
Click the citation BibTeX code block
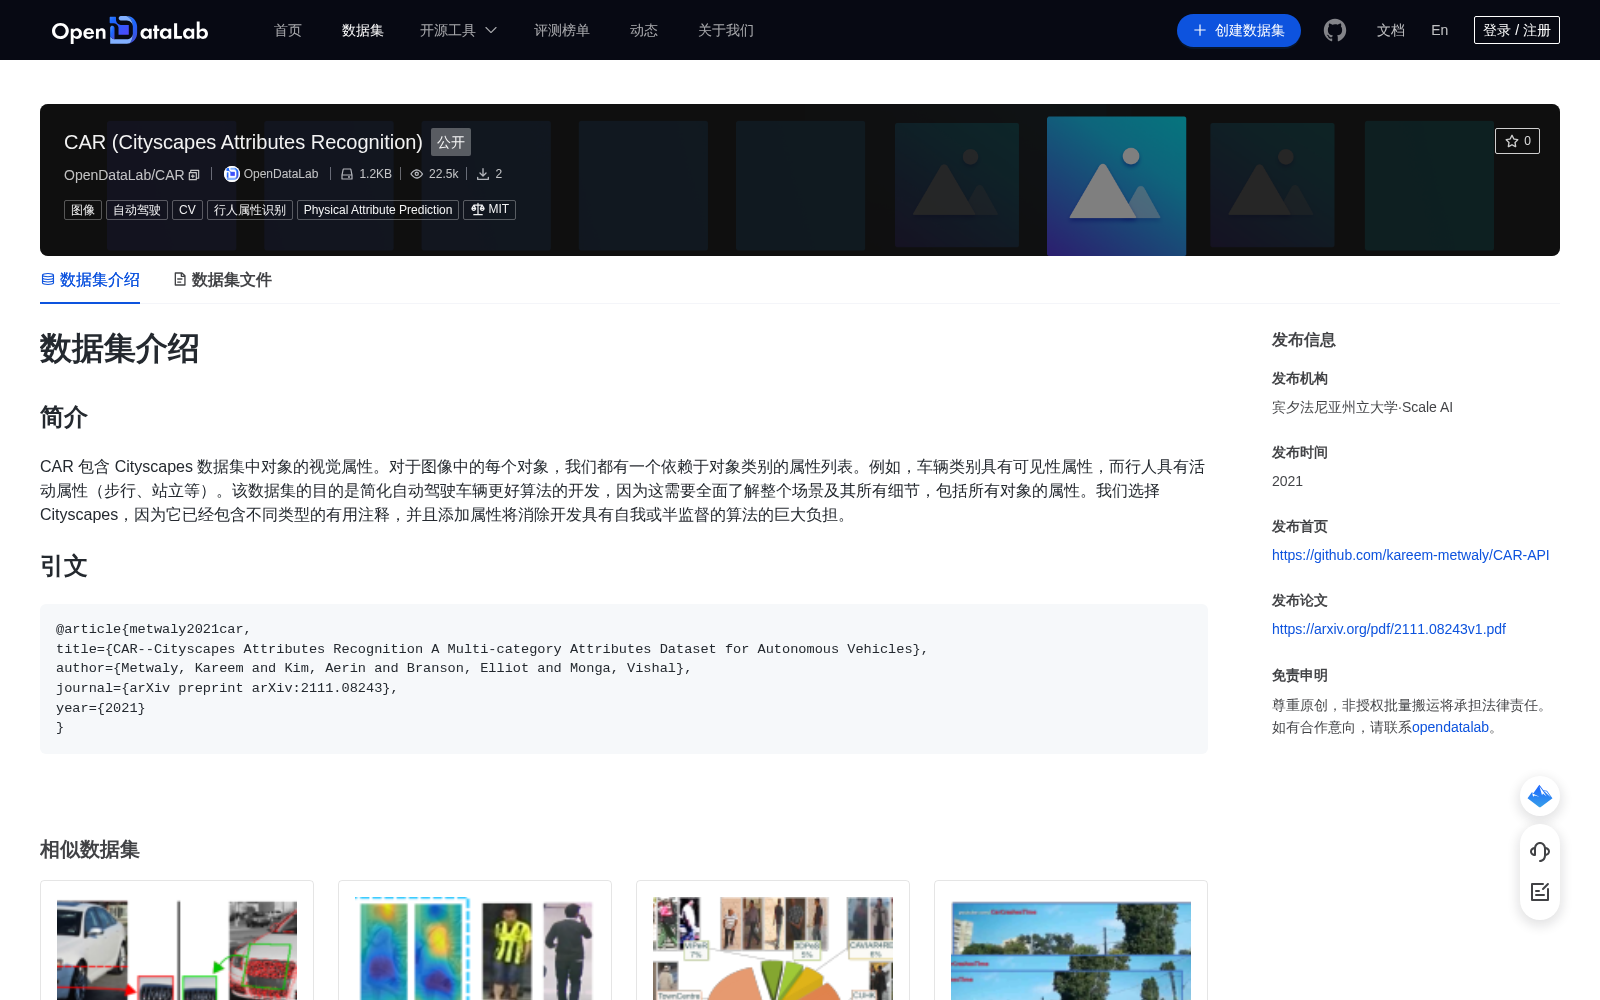pos(624,679)
